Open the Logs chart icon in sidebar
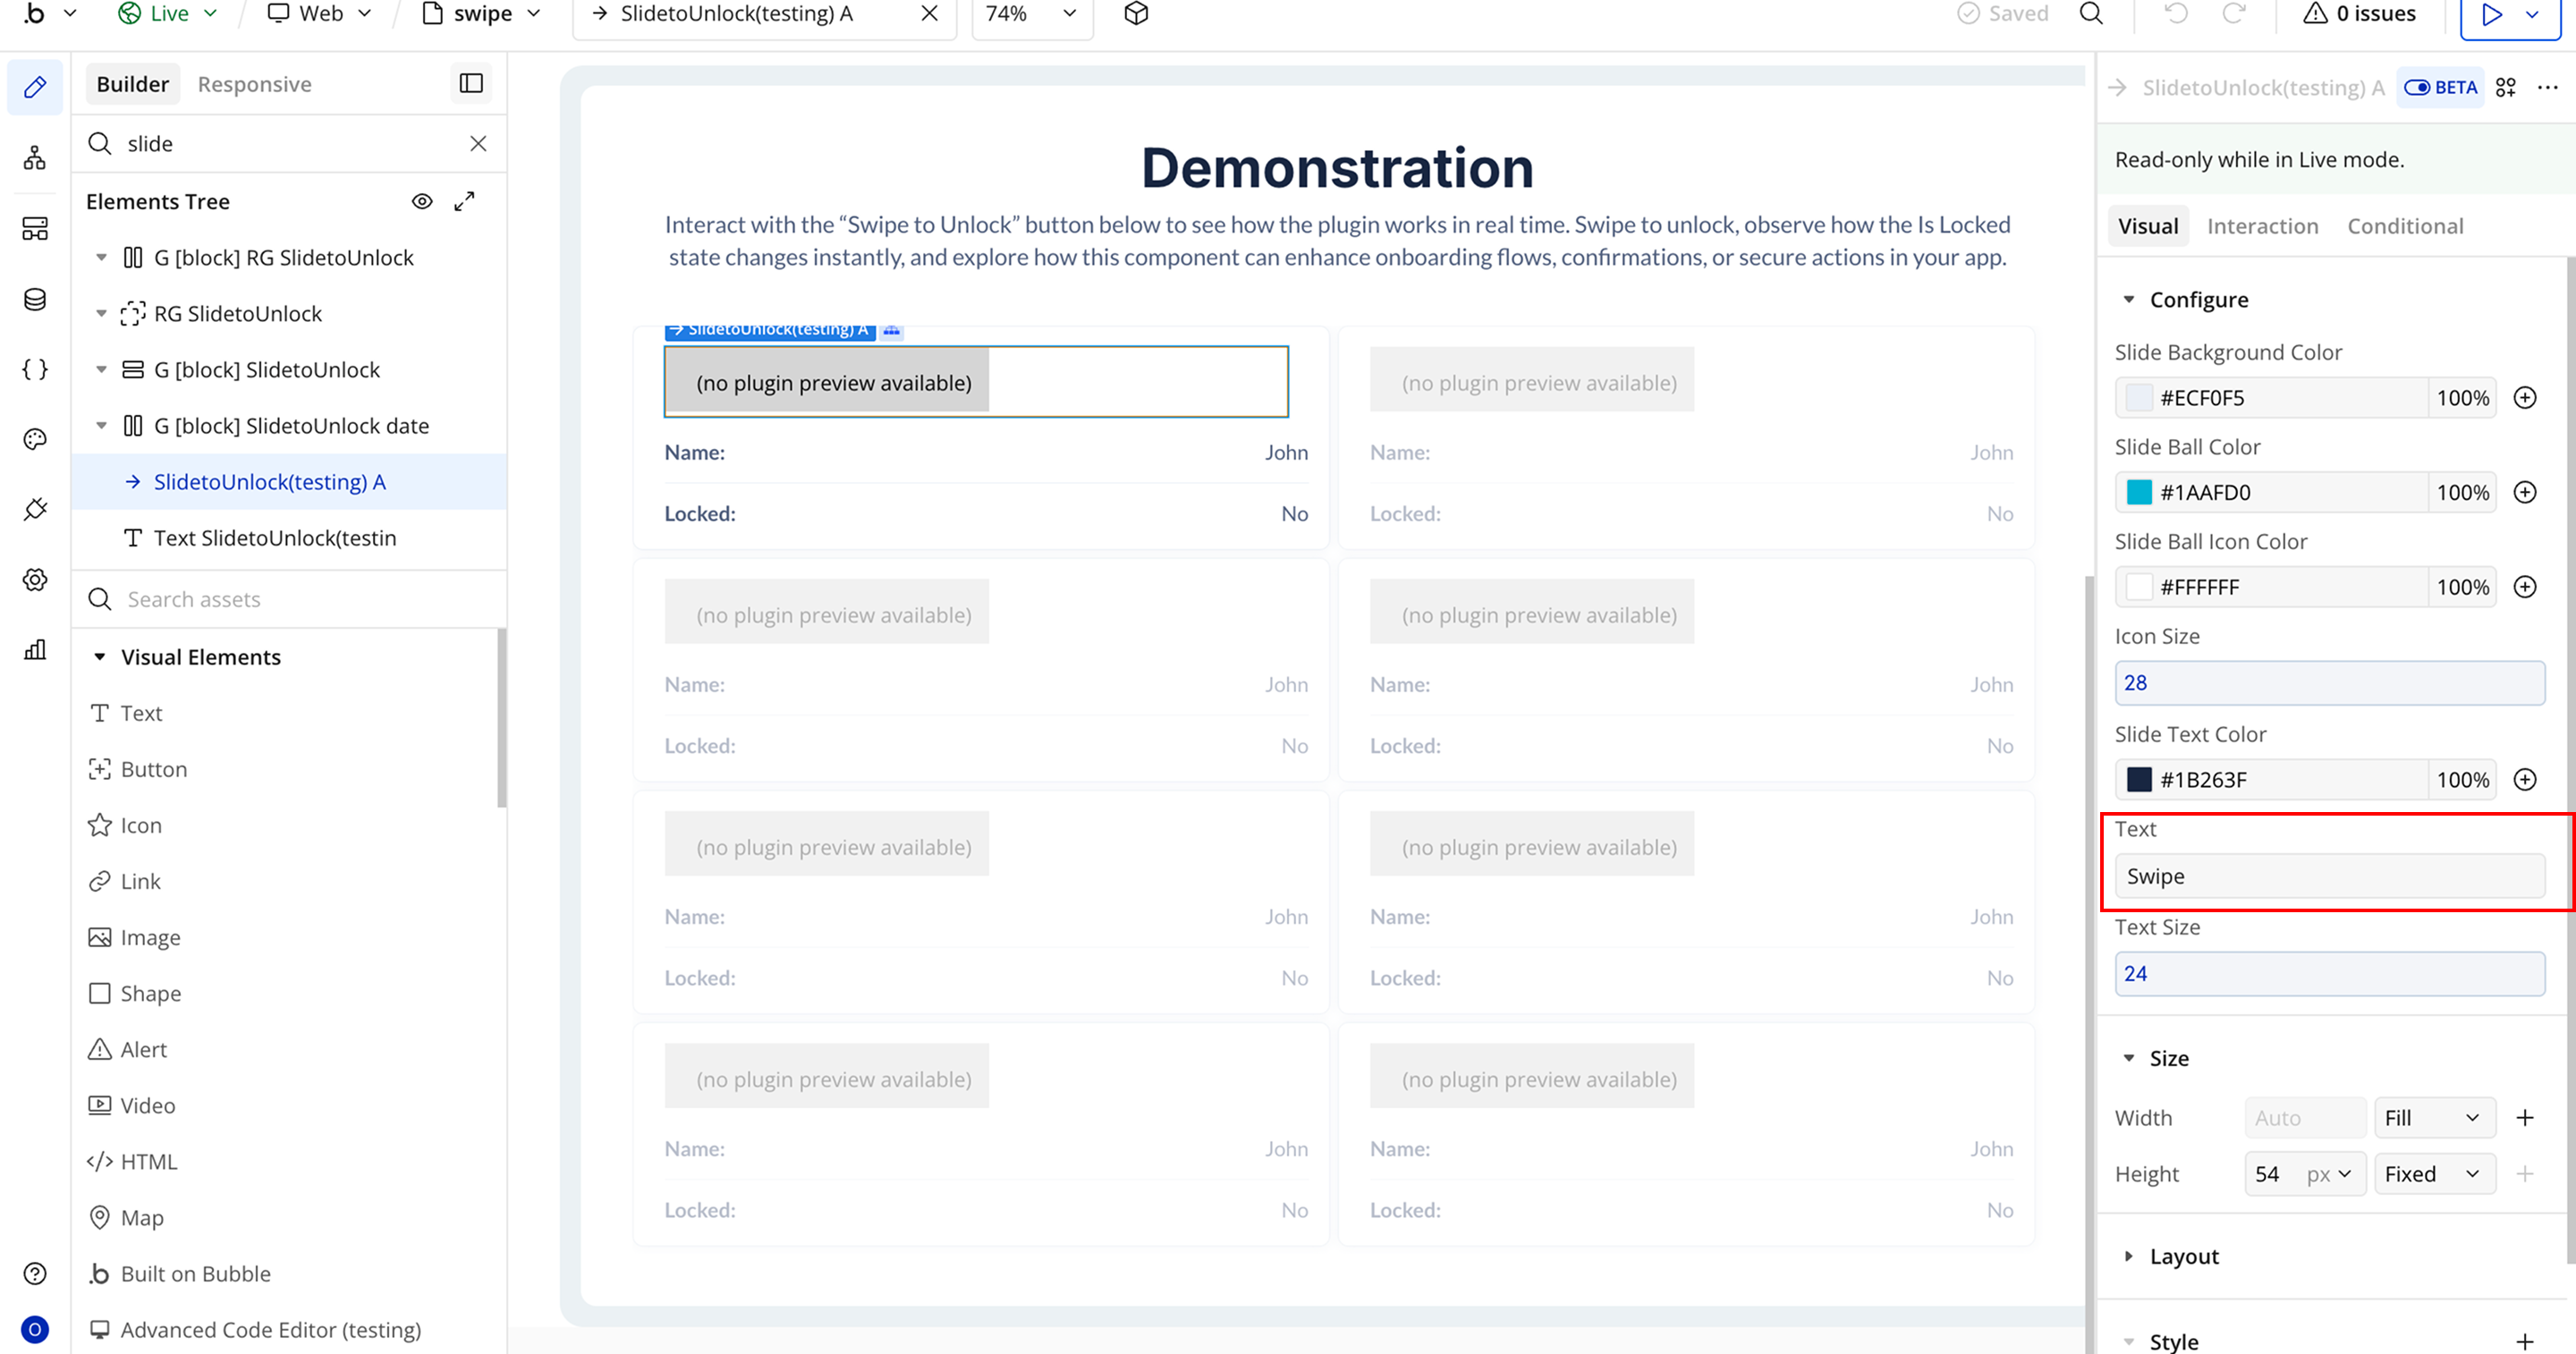The width and height of the screenshot is (2576, 1354). tap(35, 650)
